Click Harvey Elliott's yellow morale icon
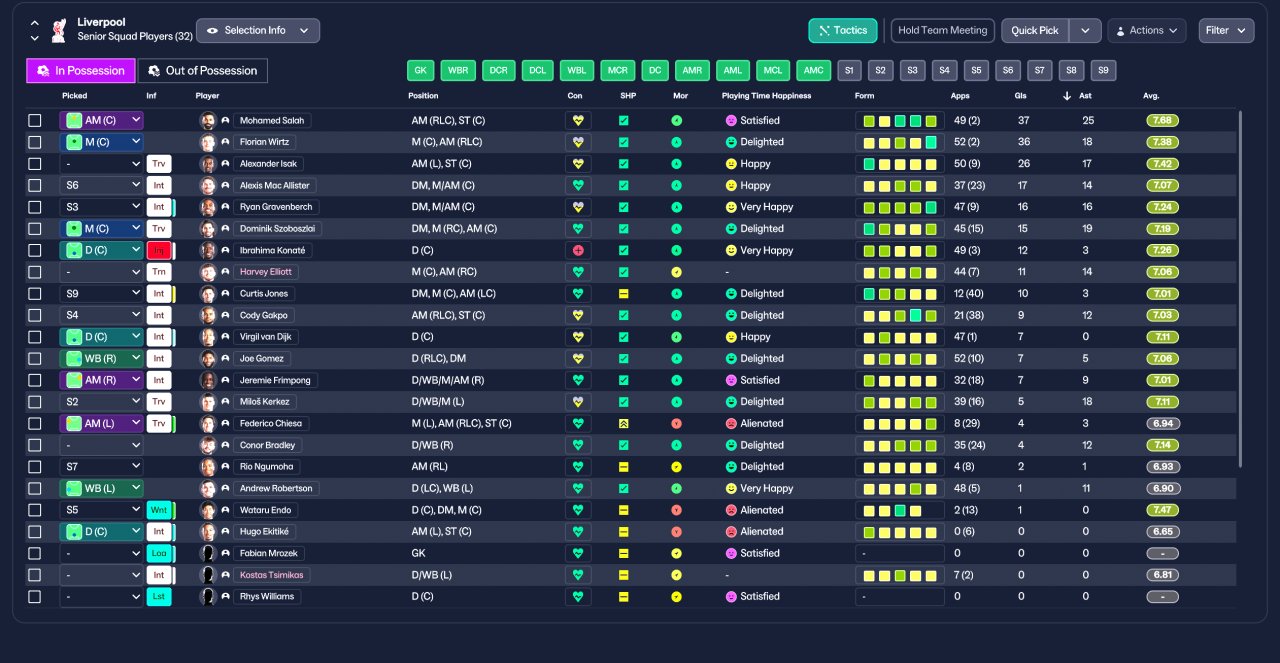Image resolution: width=1280 pixels, height=663 pixels. pos(676,272)
